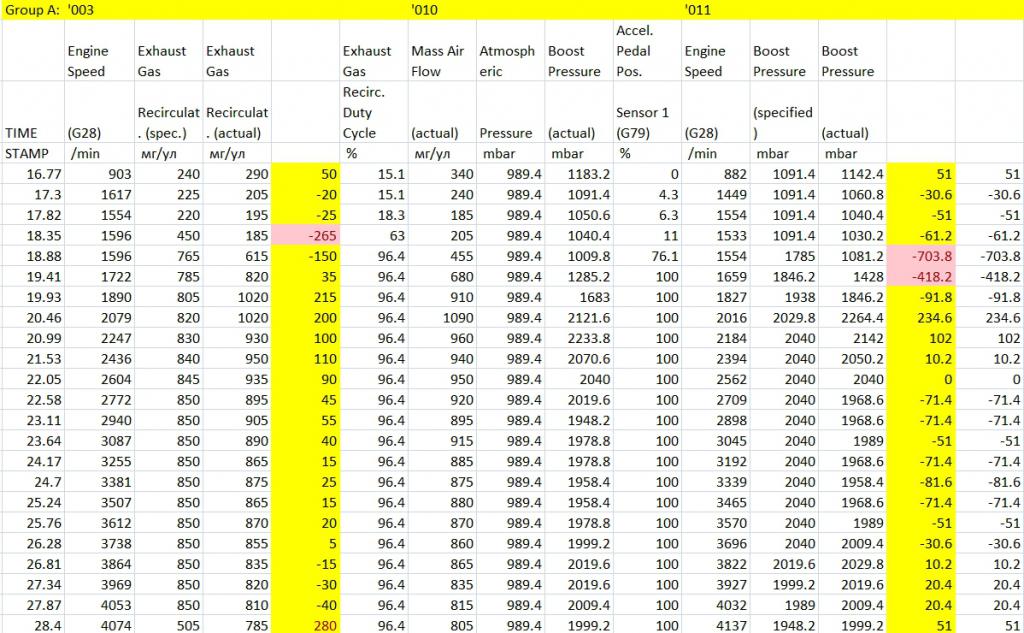Select engine speed value 4074
Screen dimensions: 1024x633
point(100,625)
